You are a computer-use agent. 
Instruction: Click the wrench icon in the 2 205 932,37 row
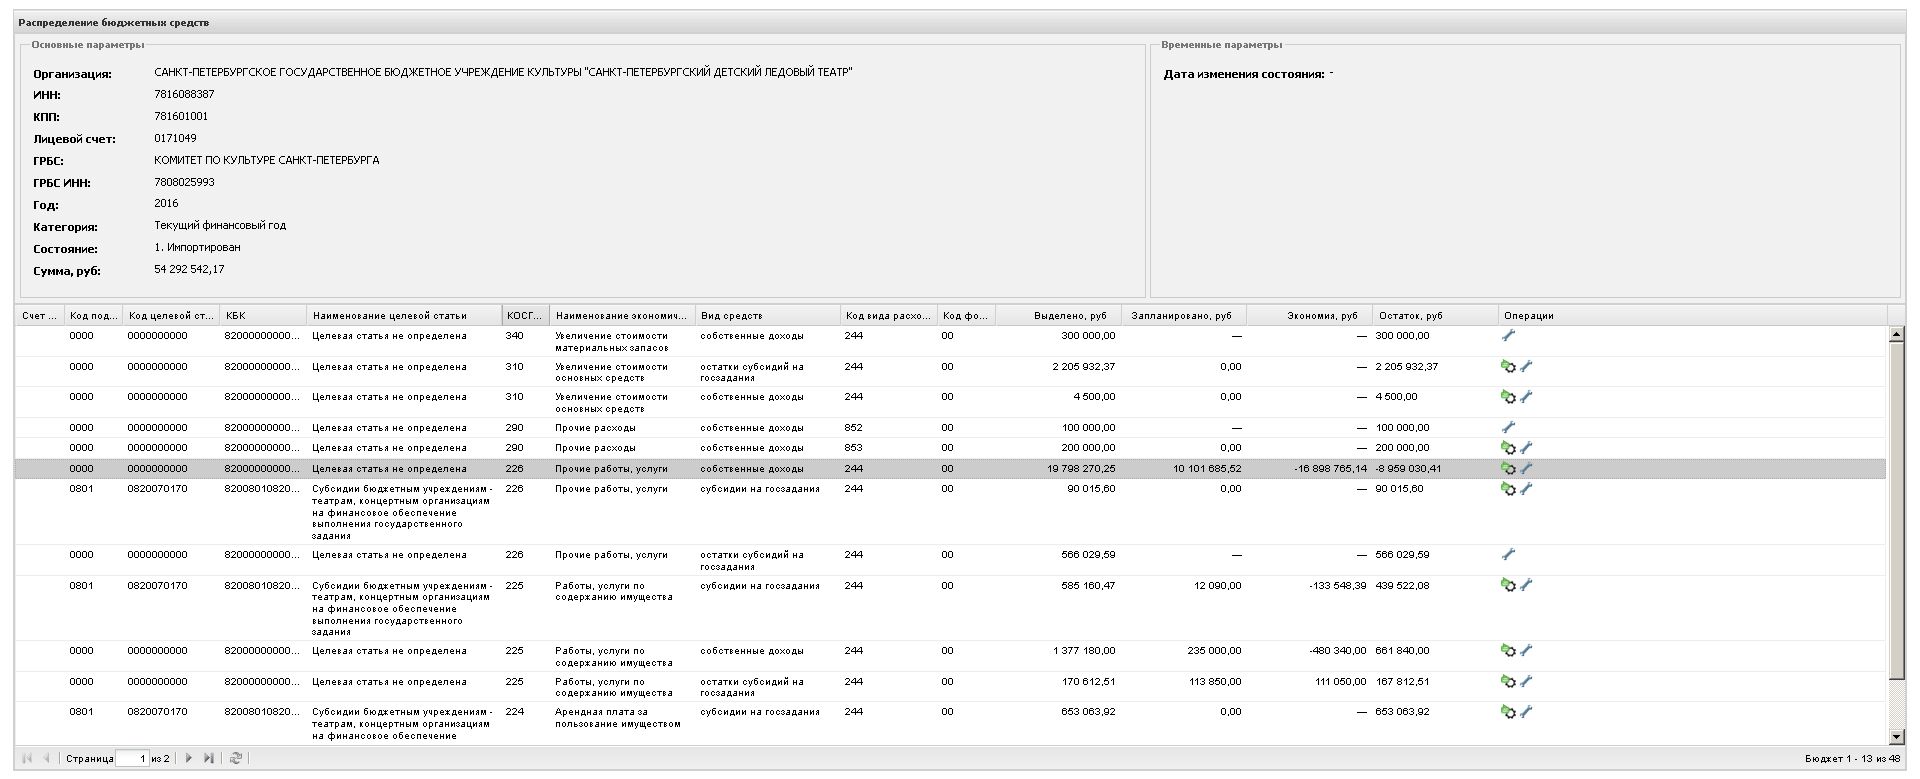click(x=1526, y=367)
